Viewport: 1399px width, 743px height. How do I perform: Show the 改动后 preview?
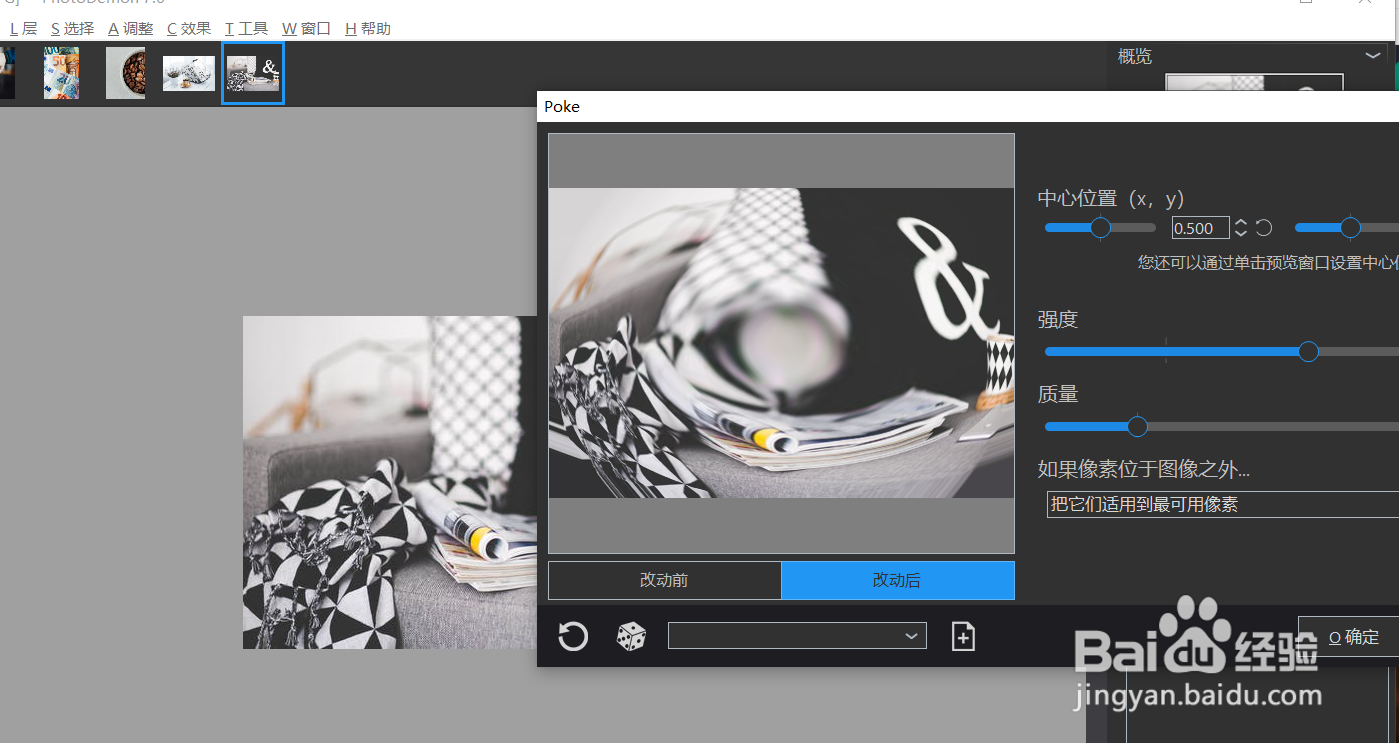[x=897, y=580]
